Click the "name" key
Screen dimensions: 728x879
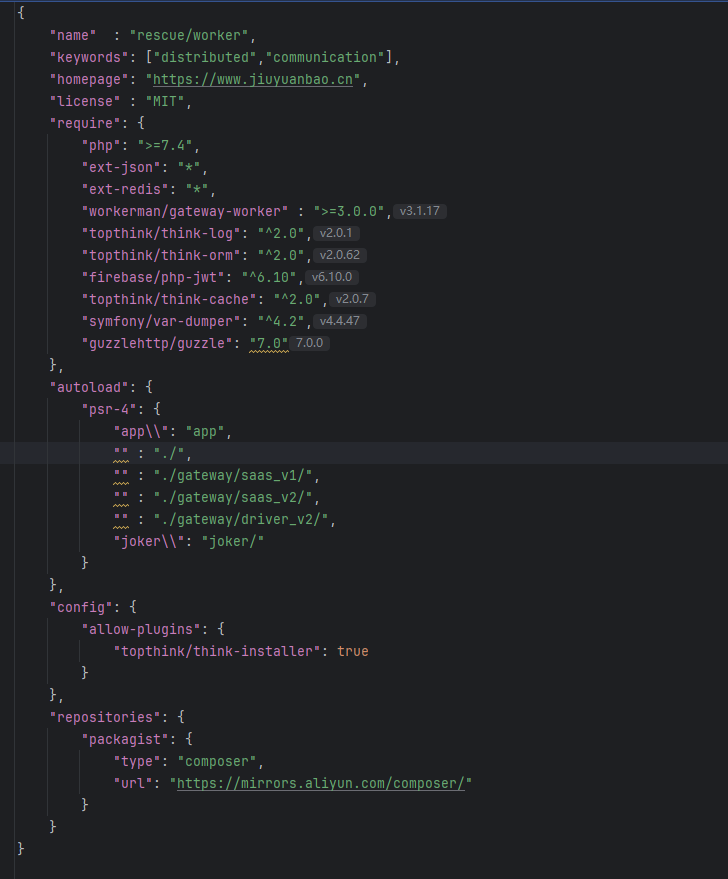(x=73, y=35)
